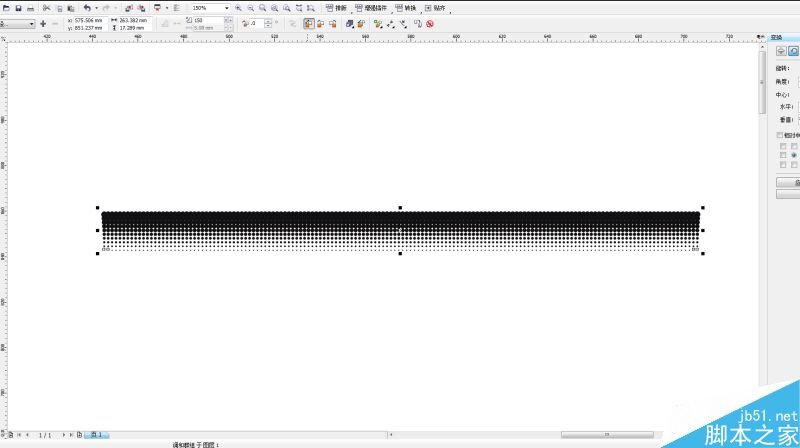Open a file with the folder icon
The width and height of the screenshot is (800, 448).
click(6, 8)
